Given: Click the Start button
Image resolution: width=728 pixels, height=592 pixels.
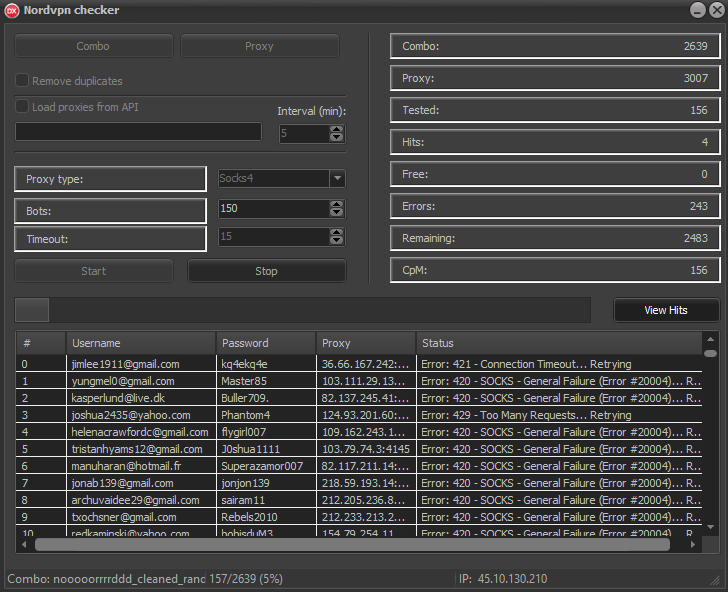Looking at the screenshot, I should (93, 271).
